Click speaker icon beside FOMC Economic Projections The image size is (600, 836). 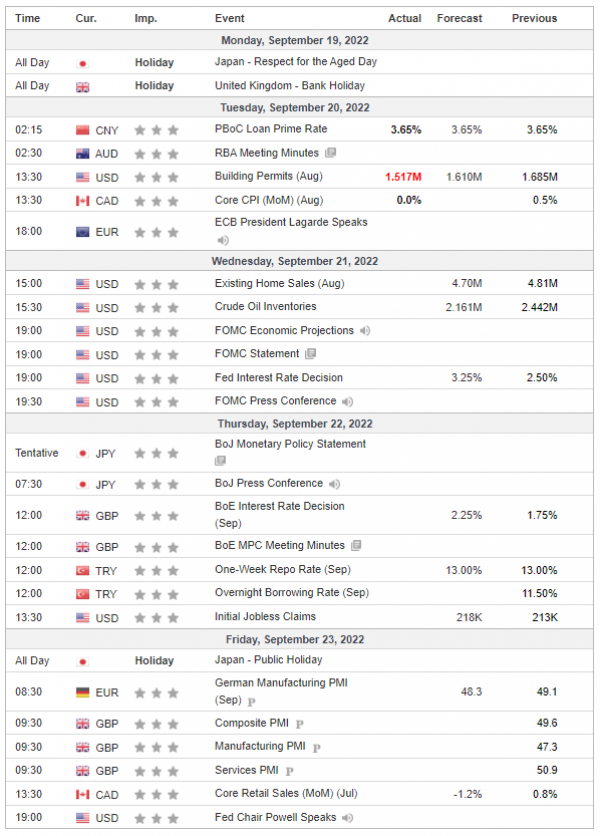click(365, 331)
